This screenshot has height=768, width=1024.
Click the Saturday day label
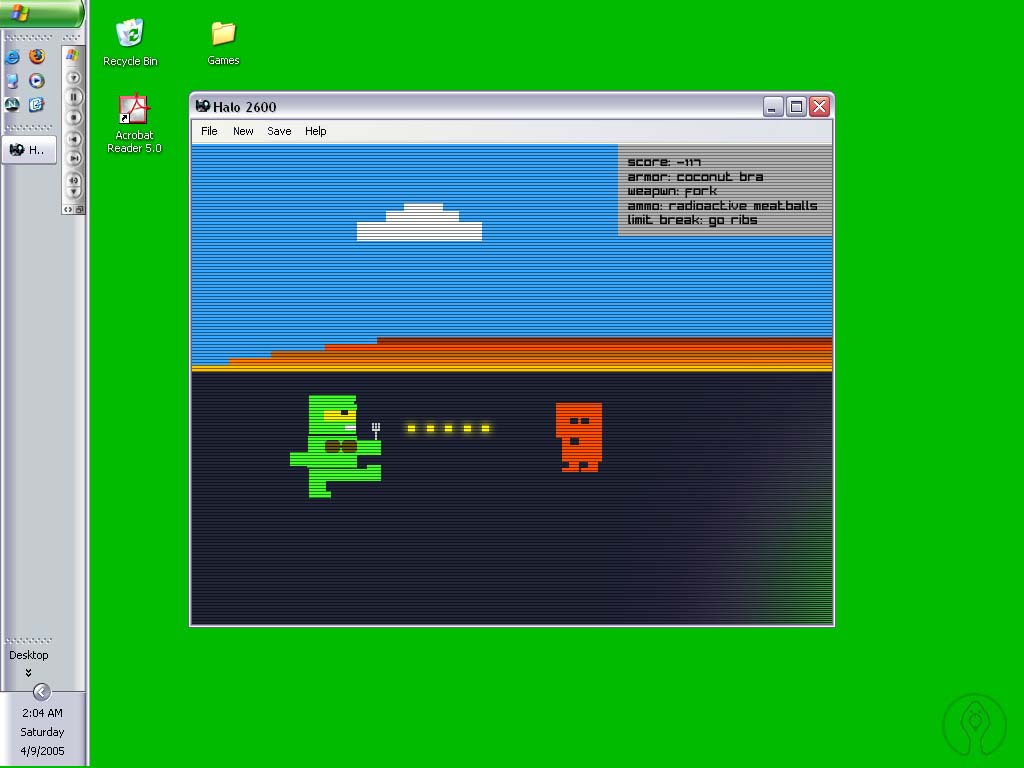(x=42, y=732)
